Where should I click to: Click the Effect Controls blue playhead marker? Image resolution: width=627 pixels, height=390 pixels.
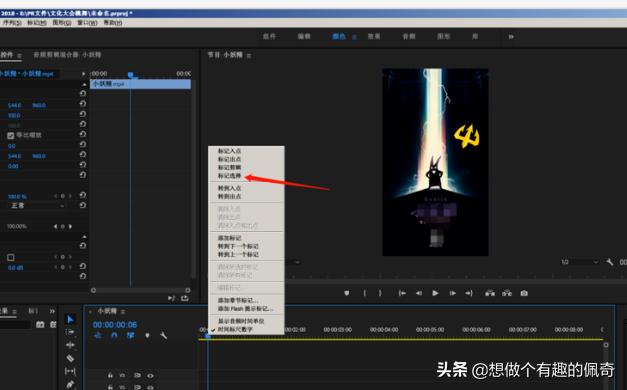click(x=130, y=75)
